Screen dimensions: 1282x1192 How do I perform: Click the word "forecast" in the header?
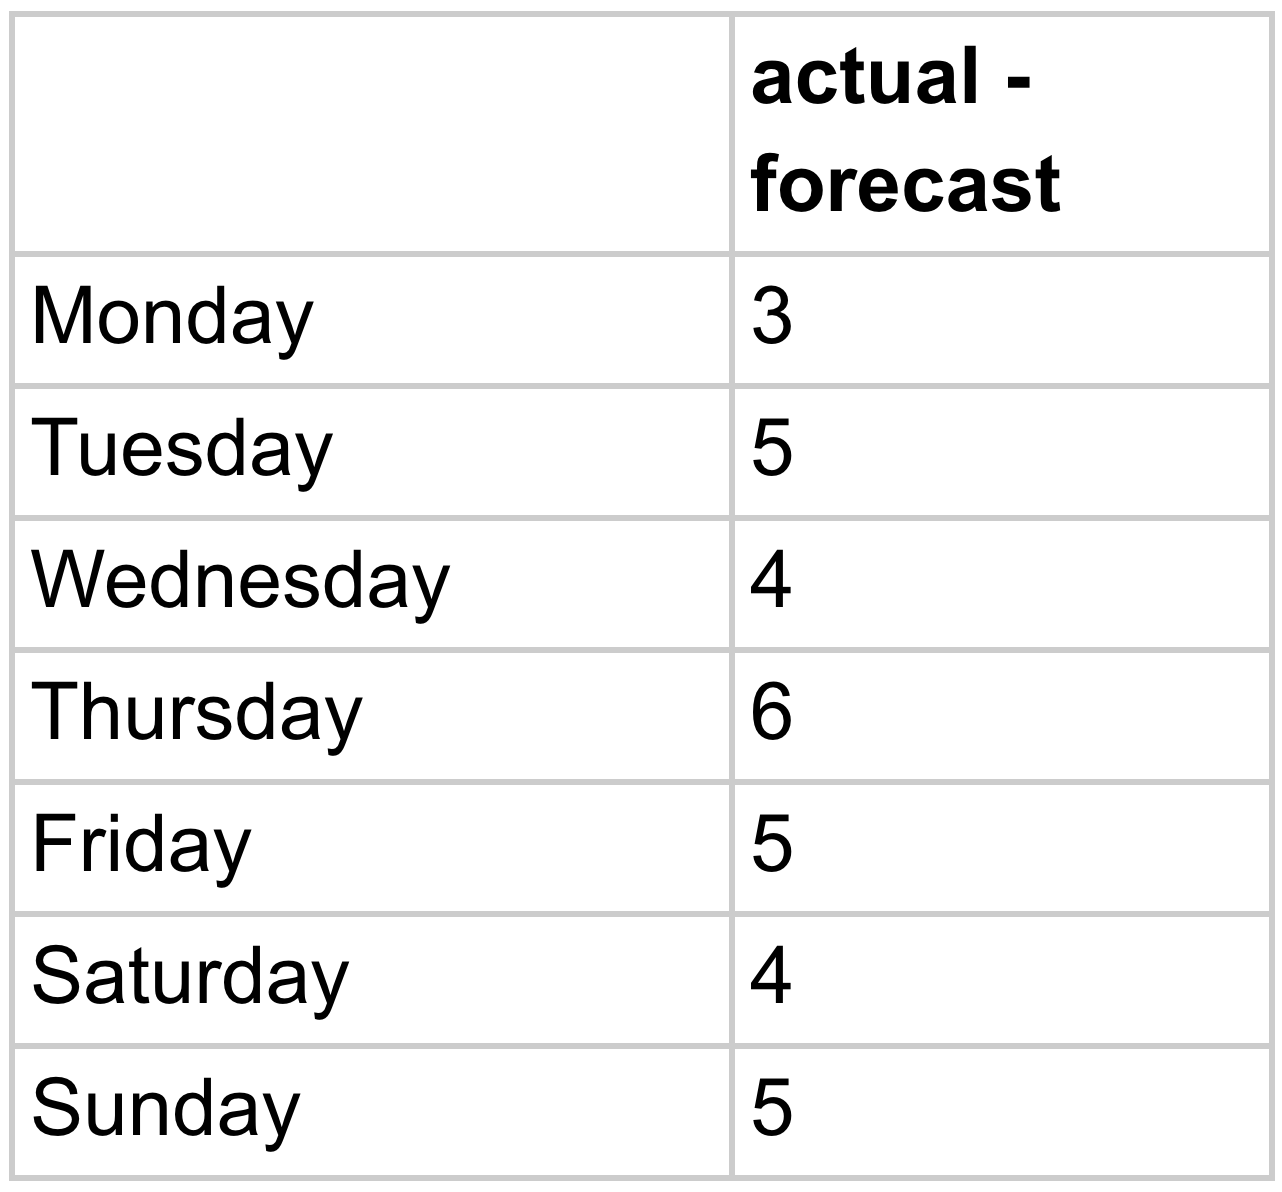[905, 184]
